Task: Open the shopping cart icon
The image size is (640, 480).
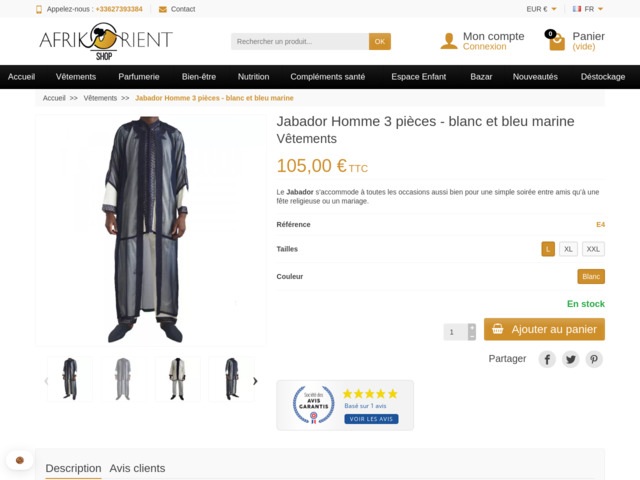Action: tap(556, 41)
